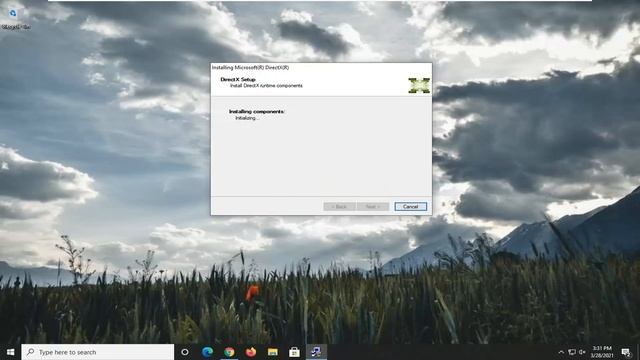The height and width of the screenshot is (360, 640).
Task: Open network status tray icon
Action: tap(572, 352)
